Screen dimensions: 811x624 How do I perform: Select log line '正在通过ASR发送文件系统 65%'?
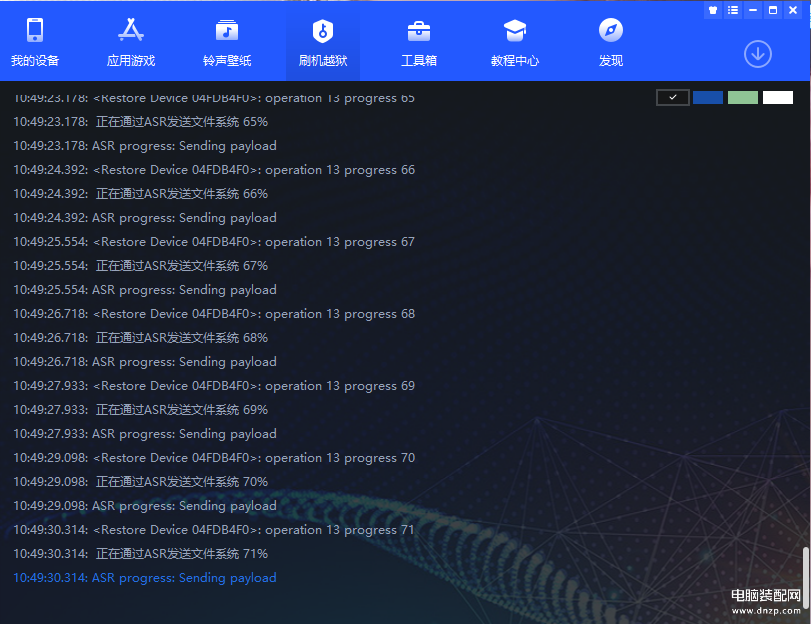pos(141,122)
